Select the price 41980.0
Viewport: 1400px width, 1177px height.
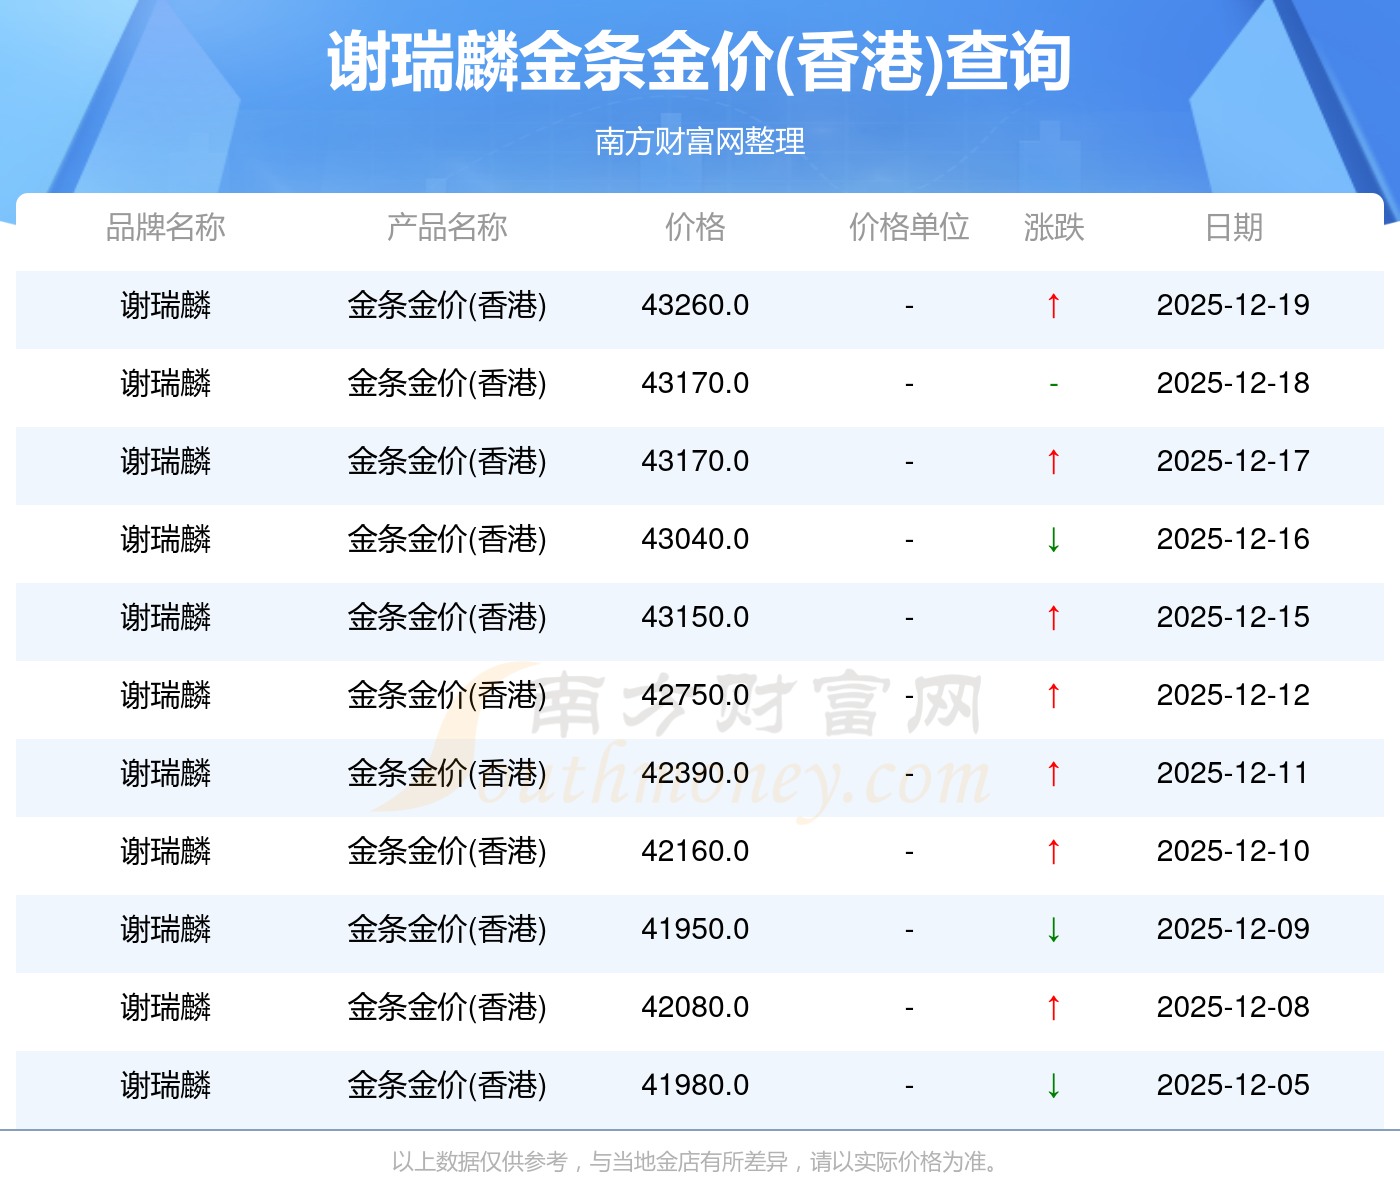tap(695, 1085)
